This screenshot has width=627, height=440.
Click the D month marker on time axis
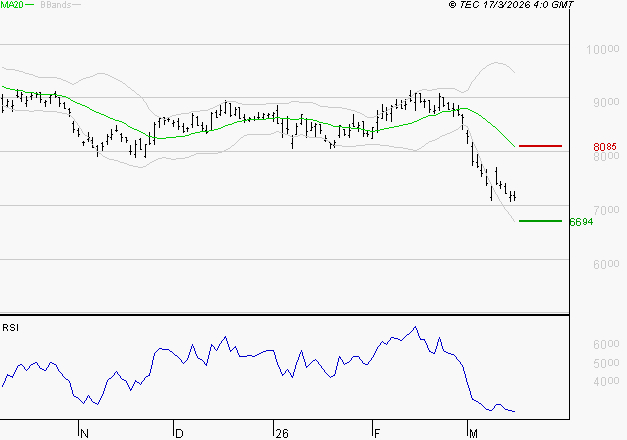point(179,434)
